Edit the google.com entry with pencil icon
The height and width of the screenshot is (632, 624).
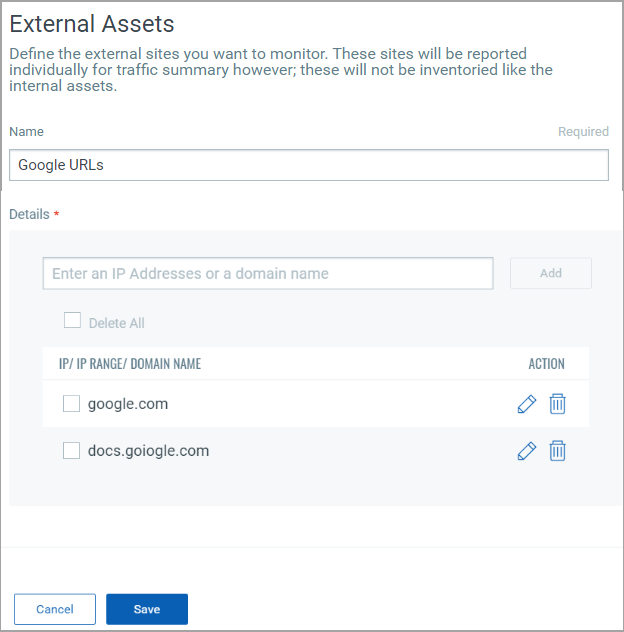pos(527,404)
